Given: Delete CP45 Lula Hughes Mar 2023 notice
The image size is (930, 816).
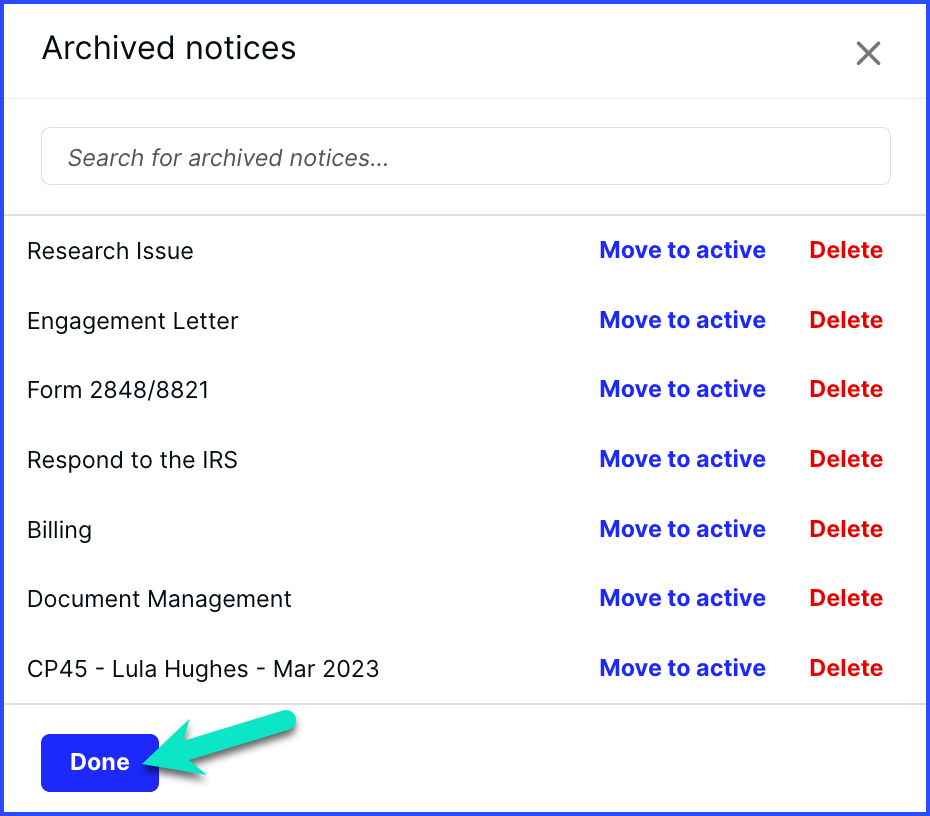Looking at the screenshot, I should 846,668.
